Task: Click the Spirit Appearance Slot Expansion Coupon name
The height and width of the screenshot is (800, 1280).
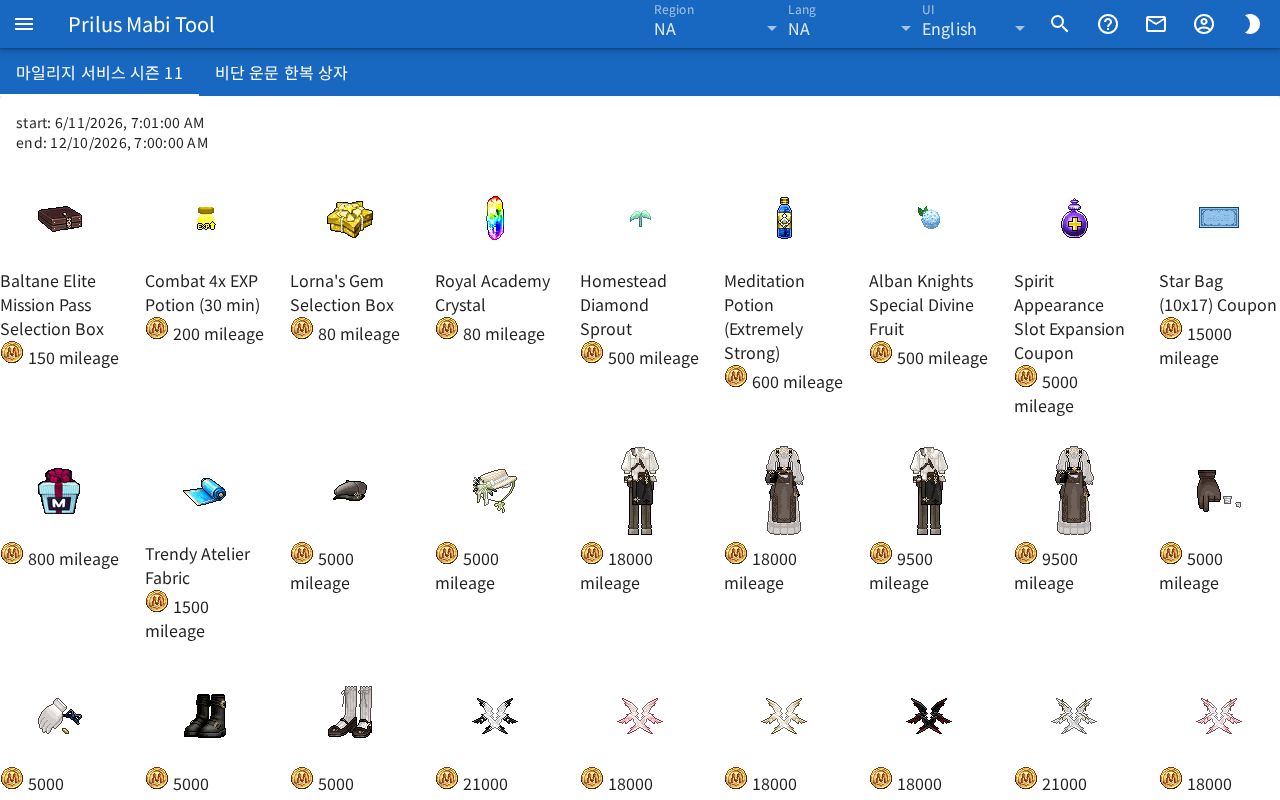Action: pos(1069,317)
